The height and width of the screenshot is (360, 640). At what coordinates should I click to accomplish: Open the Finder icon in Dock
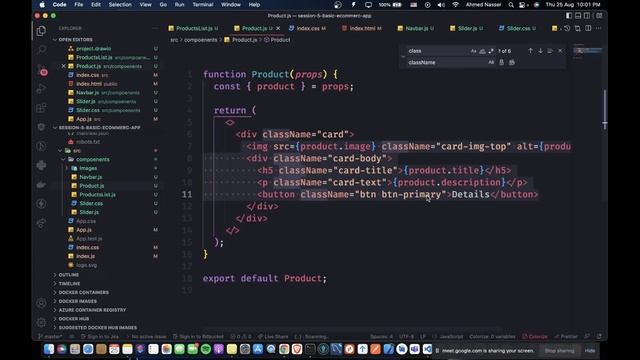pyautogui.click(x=49, y=349)
